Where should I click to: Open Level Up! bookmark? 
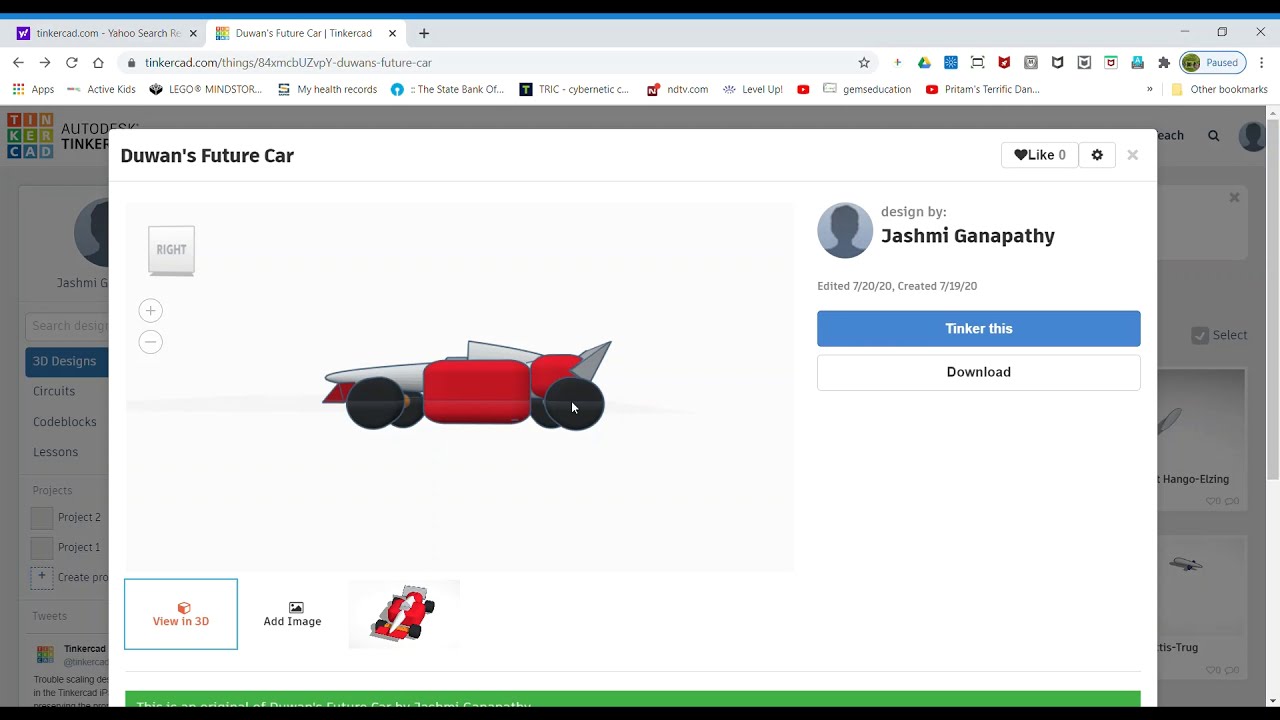point(753,89)
